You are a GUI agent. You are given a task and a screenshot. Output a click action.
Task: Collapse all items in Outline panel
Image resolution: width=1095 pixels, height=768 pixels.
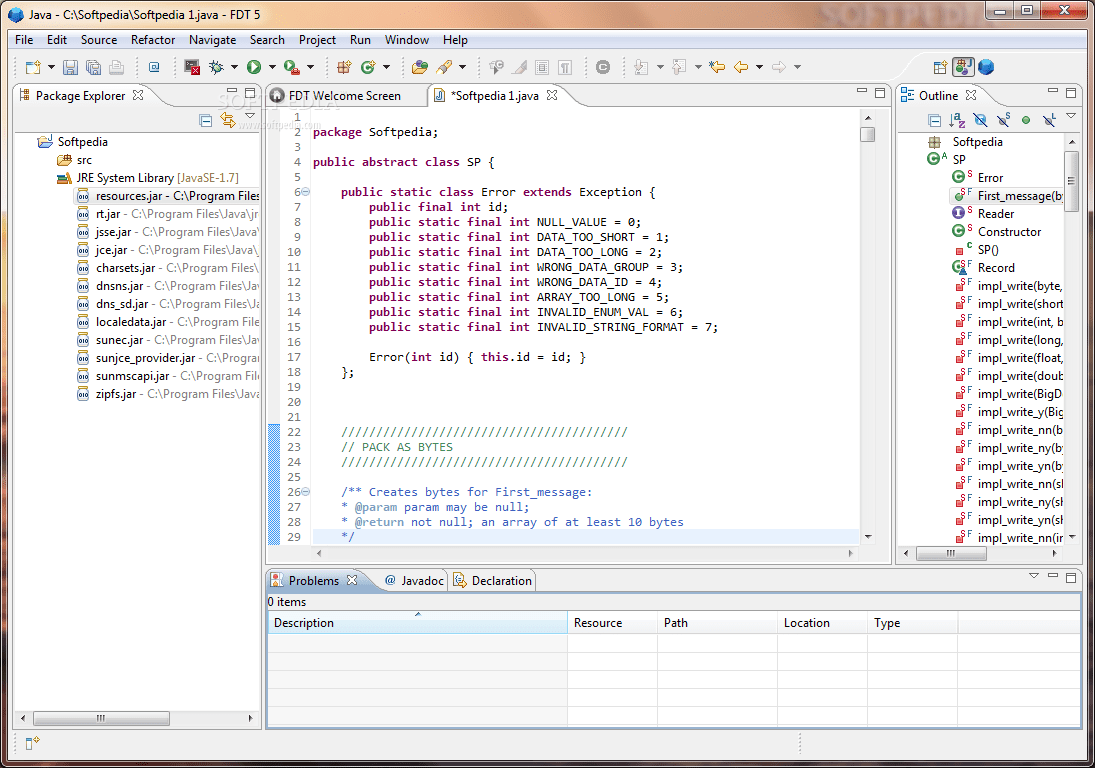point(934,120)
